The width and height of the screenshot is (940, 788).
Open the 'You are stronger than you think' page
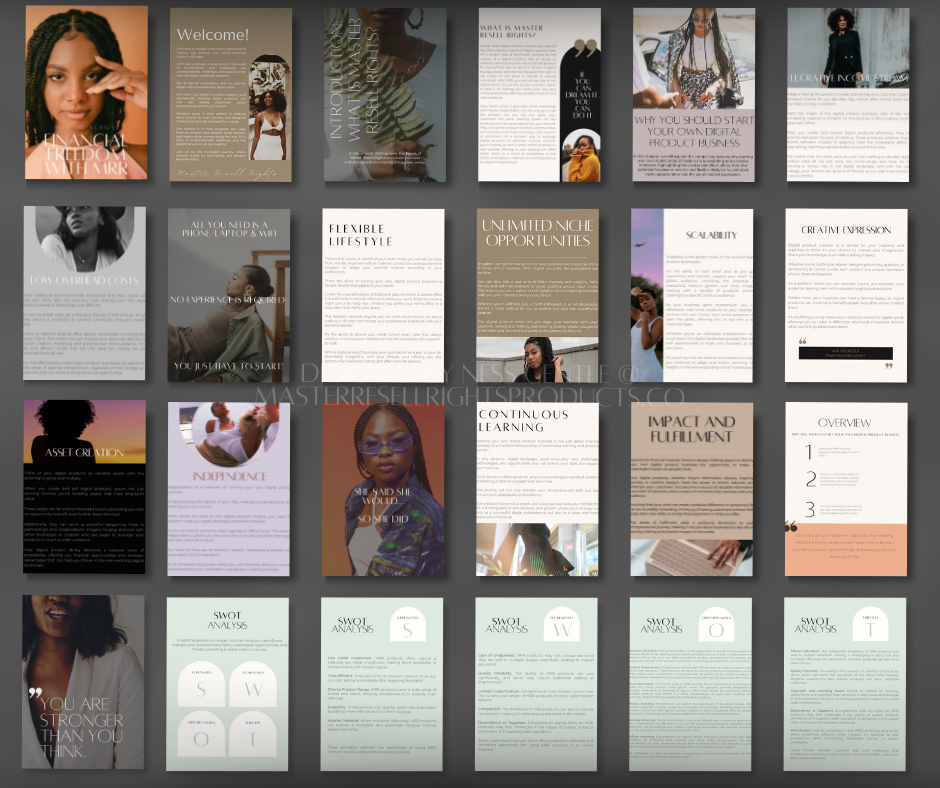tap(84, 682)
